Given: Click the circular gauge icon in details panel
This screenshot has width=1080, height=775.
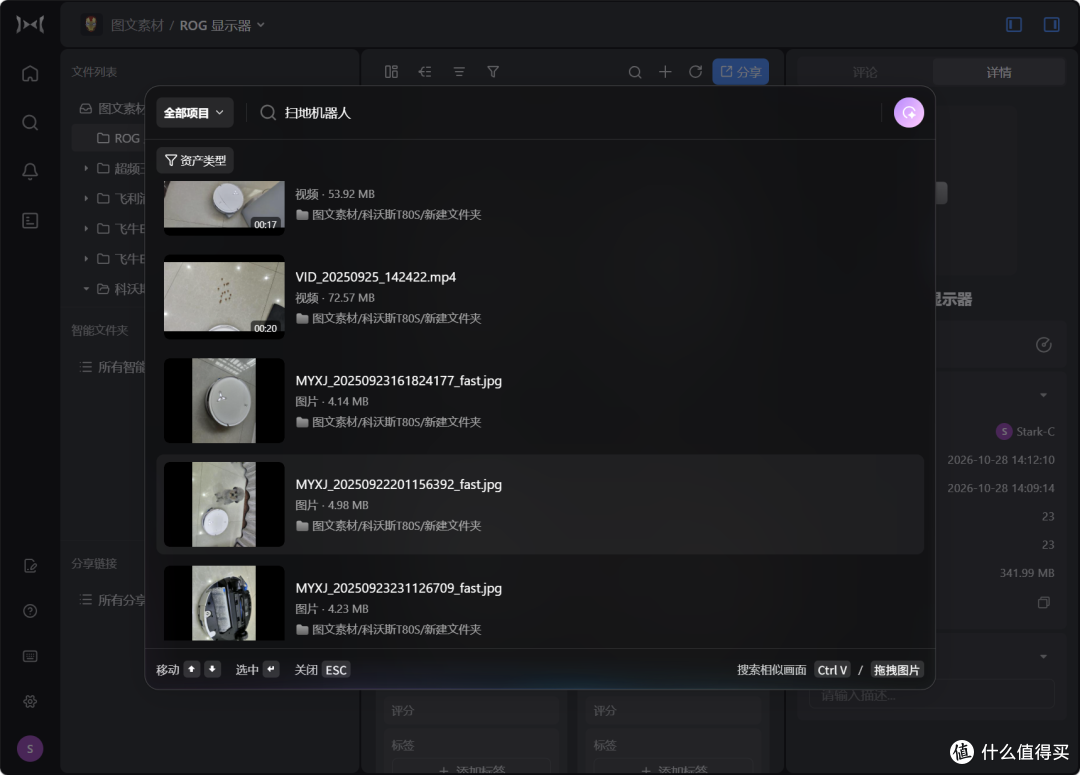Looking at the screenshot, I should pos(1043,344).
